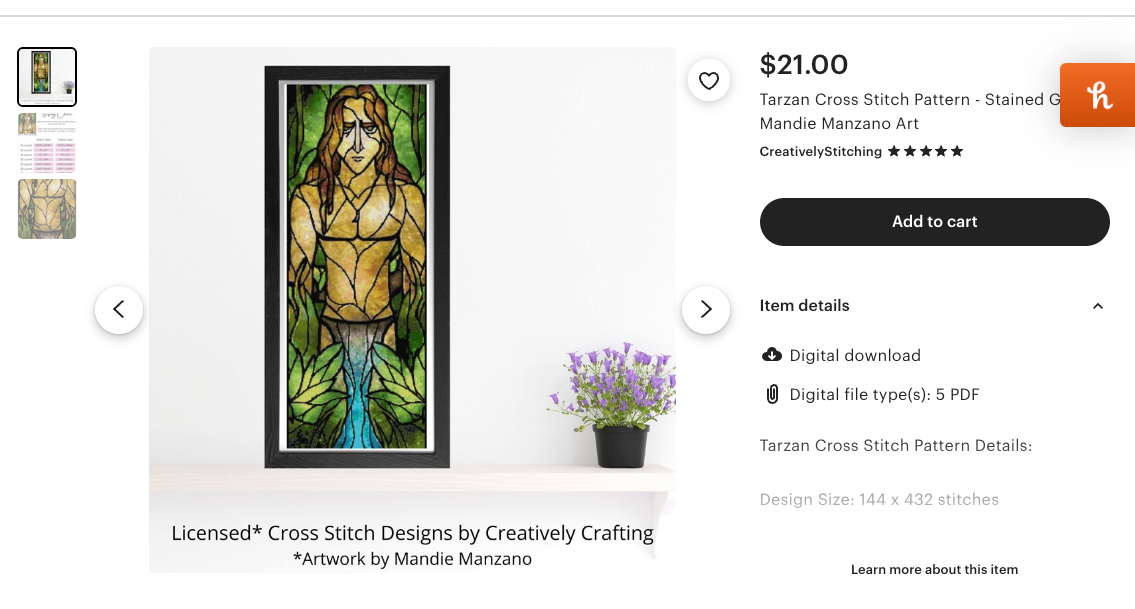Click the $21.00 price text
Screen dimensions: 1135x609
(803, 64)
